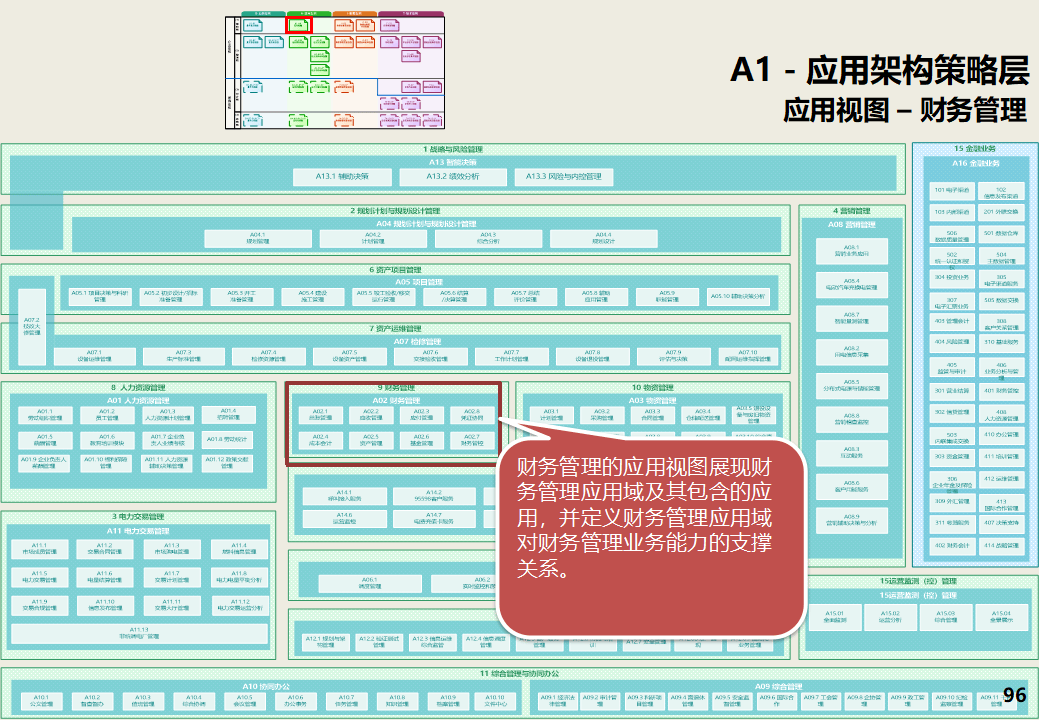Viewport: 1039px width, 720px height.
Task: Click the A02.6 finance box
Action: [x=421, y=440]
